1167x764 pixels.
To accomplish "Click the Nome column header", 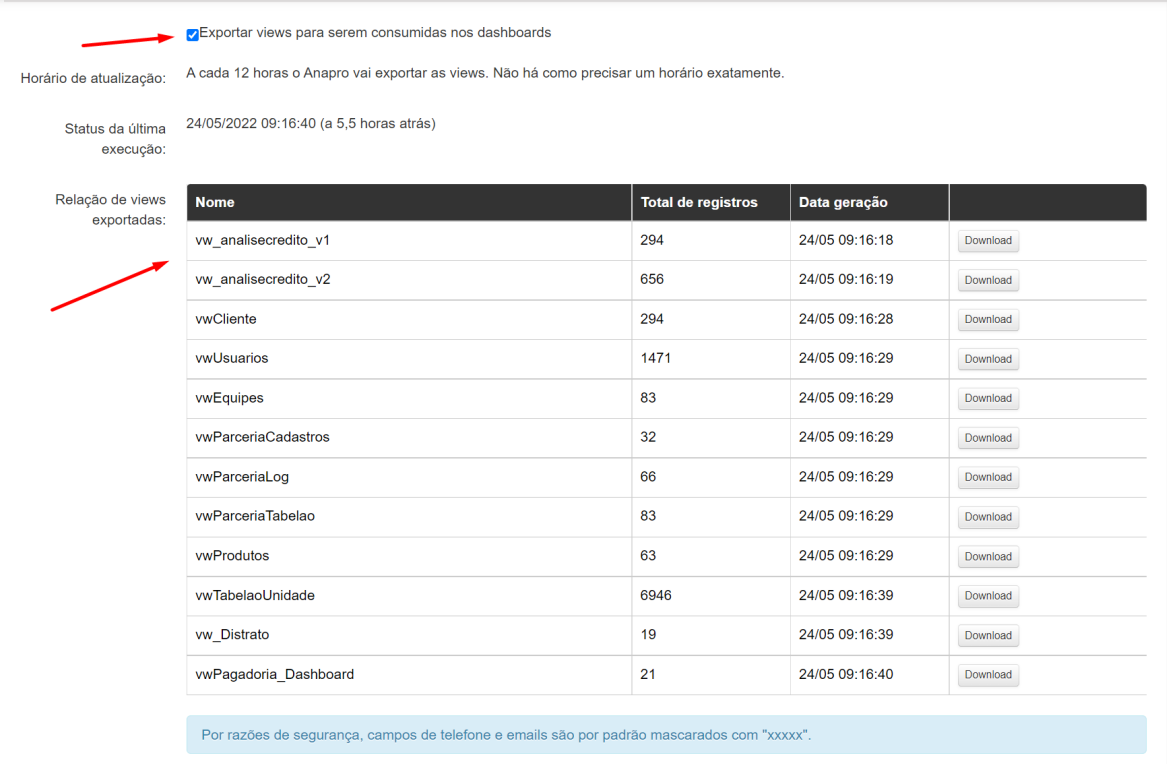I will tap(215, 202).
